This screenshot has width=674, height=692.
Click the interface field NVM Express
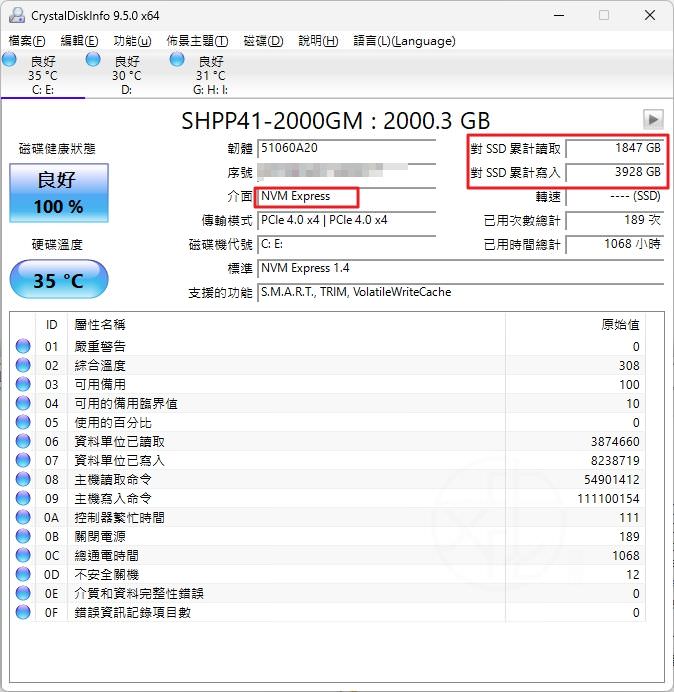[x=346, y=196]
